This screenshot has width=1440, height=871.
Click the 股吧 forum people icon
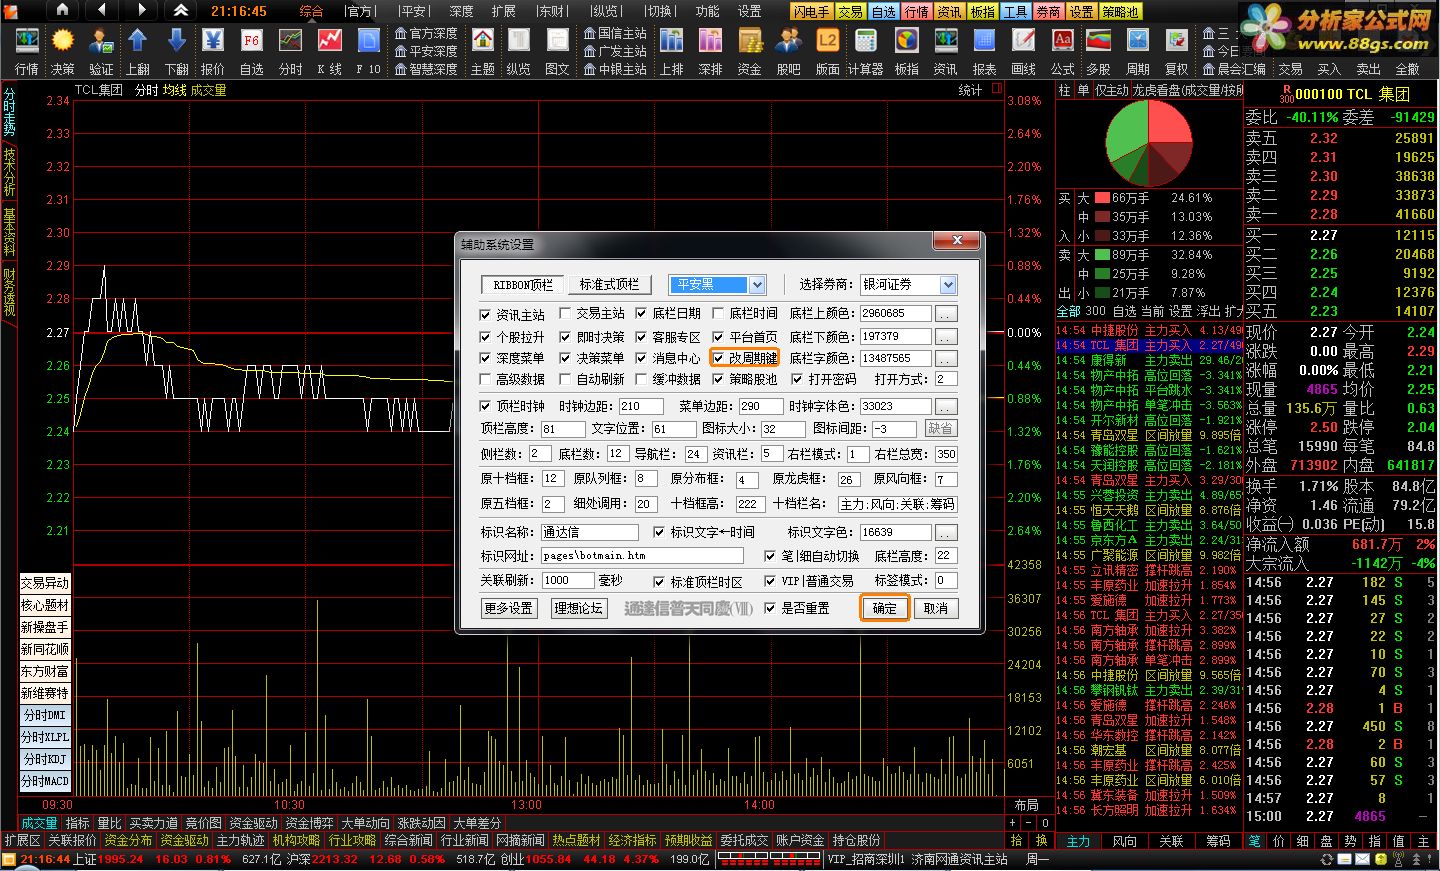point(789,51)
